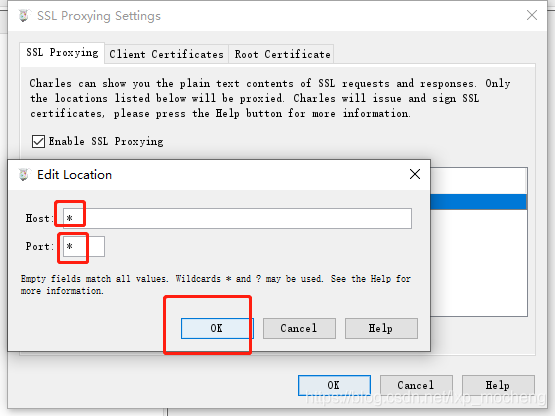Cancel the Edit Location dialog
The width and height of the screenshot is (555, 416).
299,328
